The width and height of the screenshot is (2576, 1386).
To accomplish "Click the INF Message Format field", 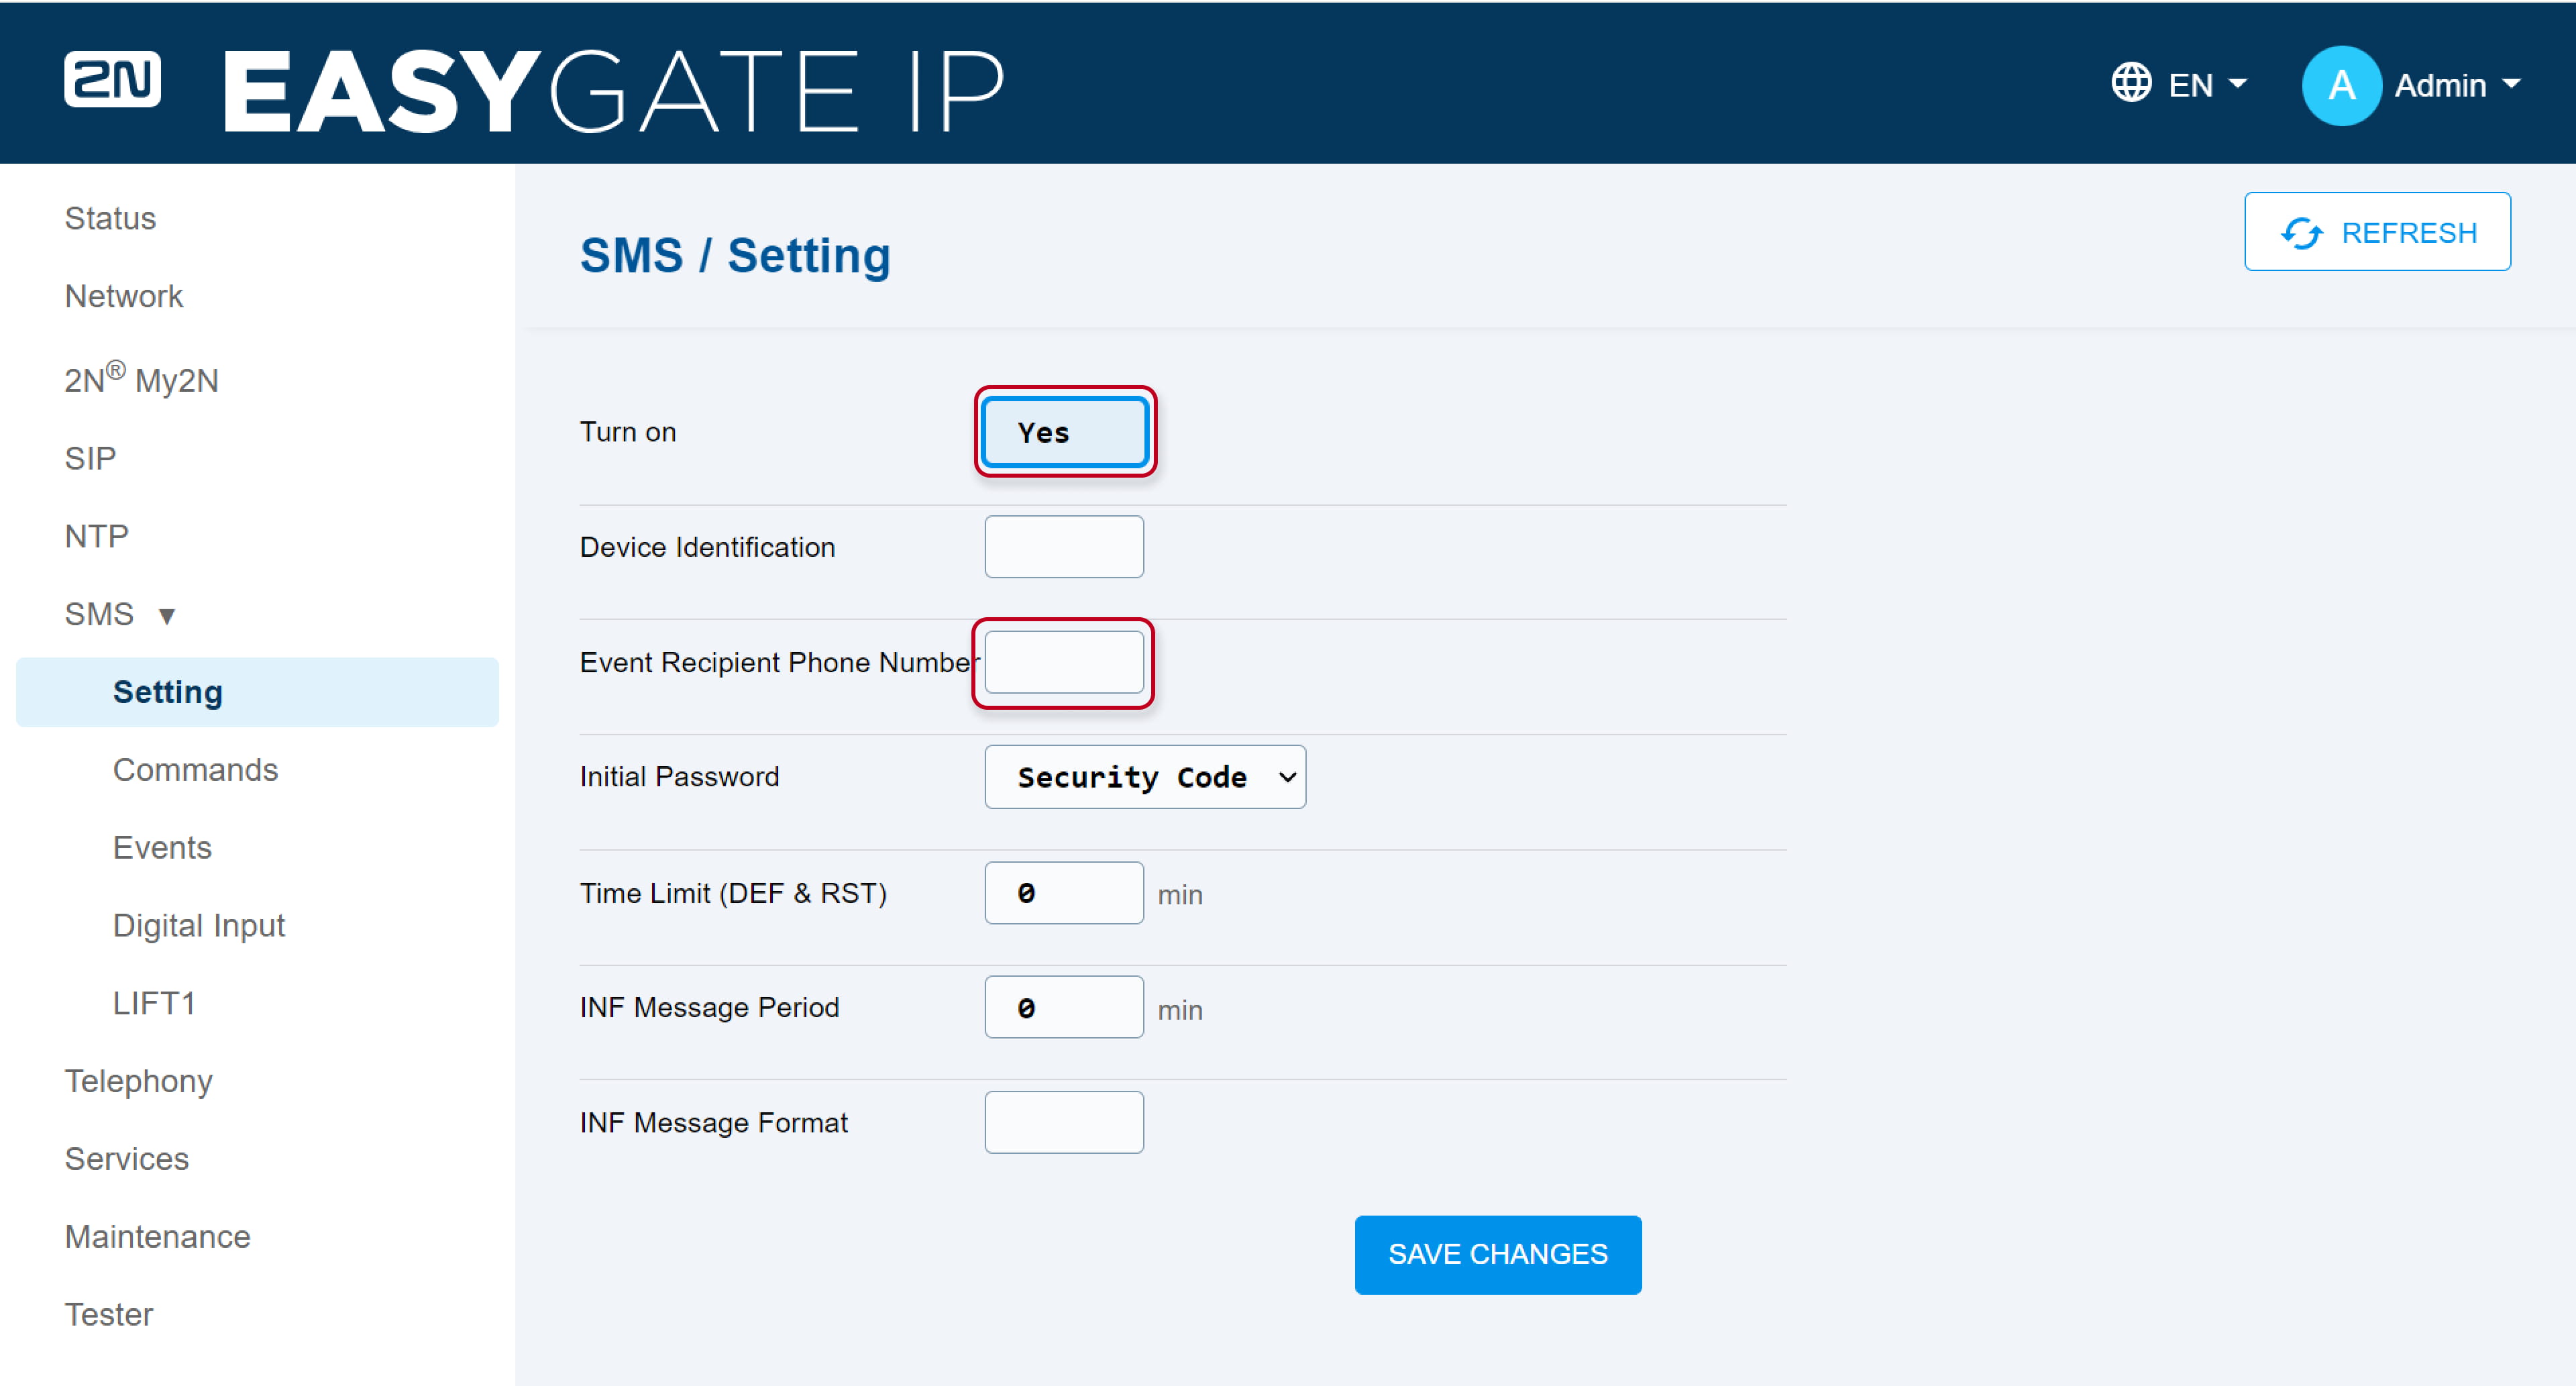I will point(1064,1122).
